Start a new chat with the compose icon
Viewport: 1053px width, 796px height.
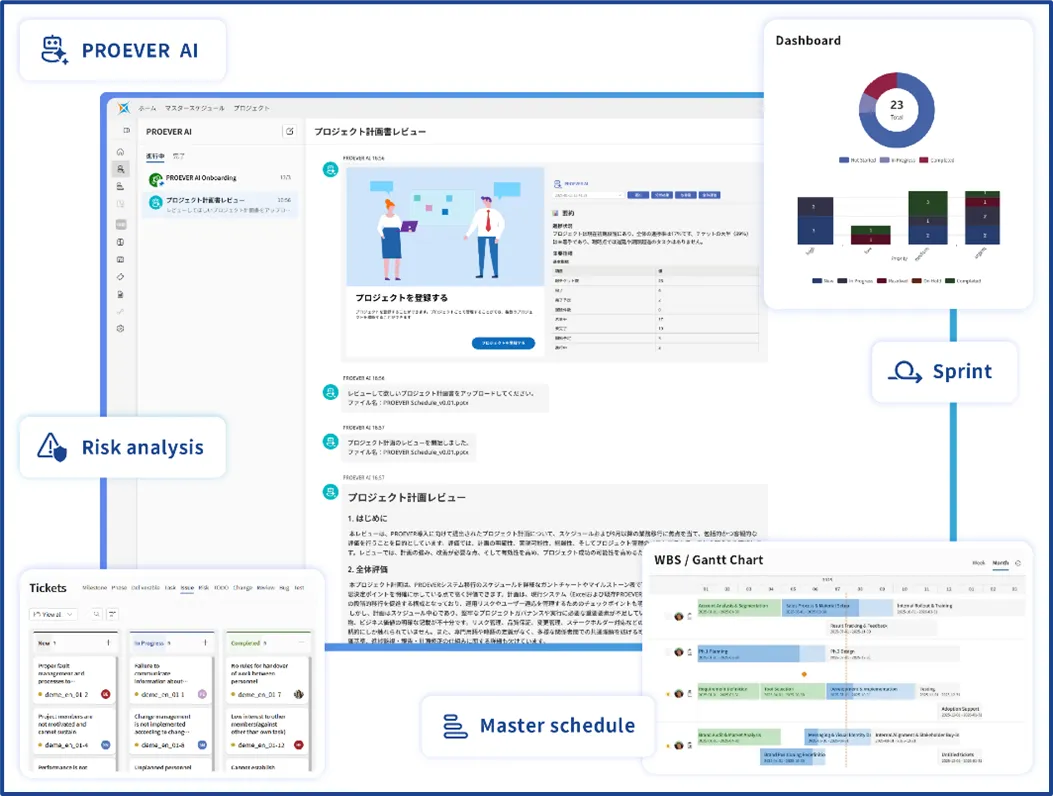[x=289, y=131]
